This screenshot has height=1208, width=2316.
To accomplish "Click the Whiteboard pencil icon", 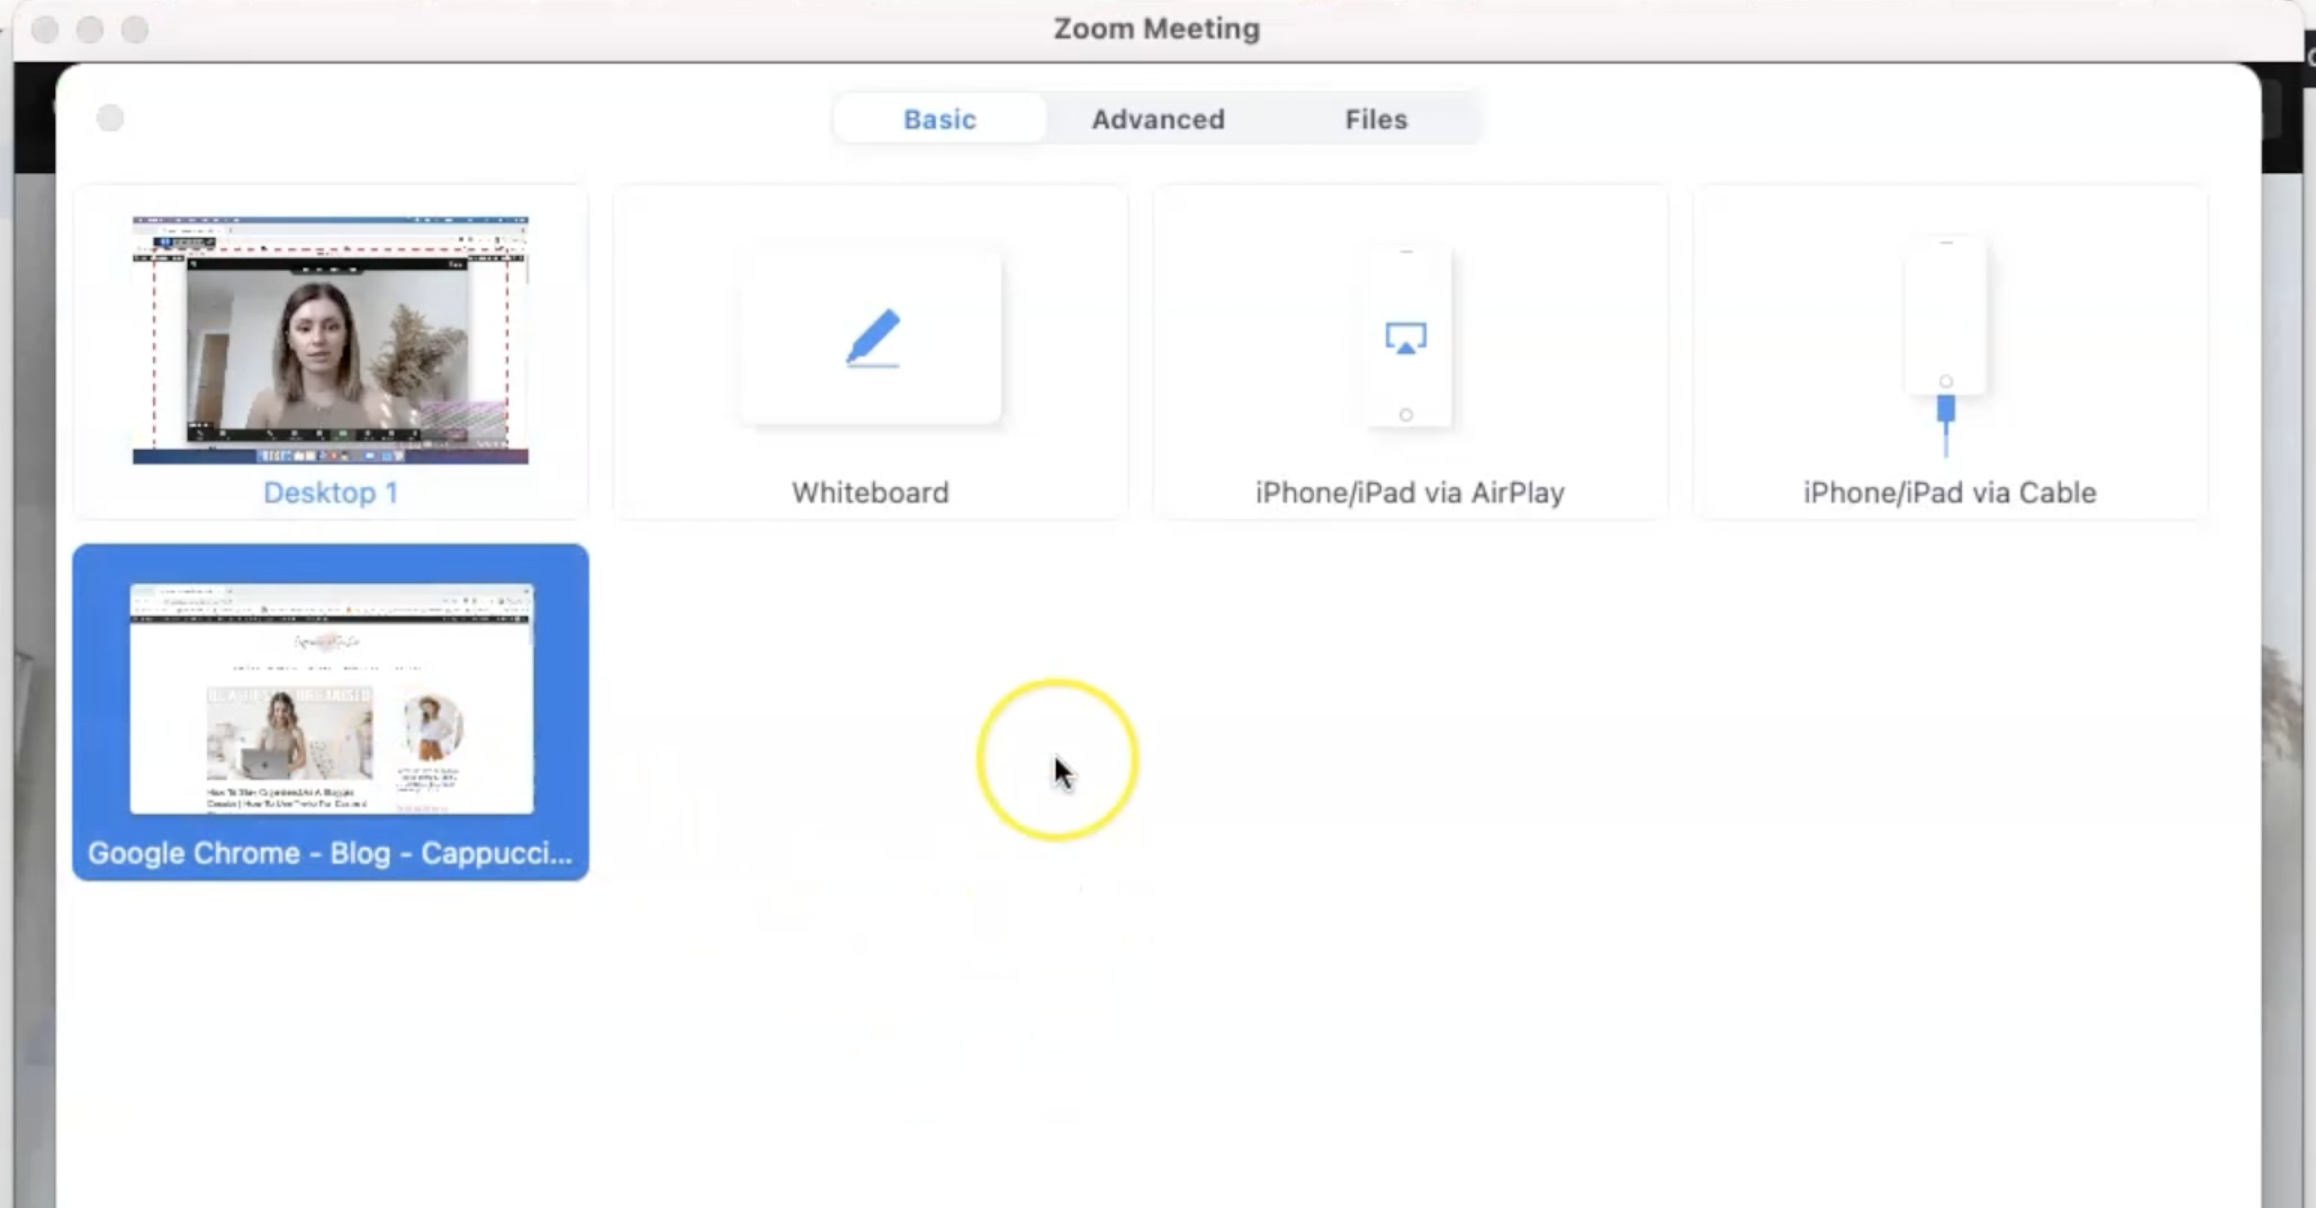I will (872, 338).
